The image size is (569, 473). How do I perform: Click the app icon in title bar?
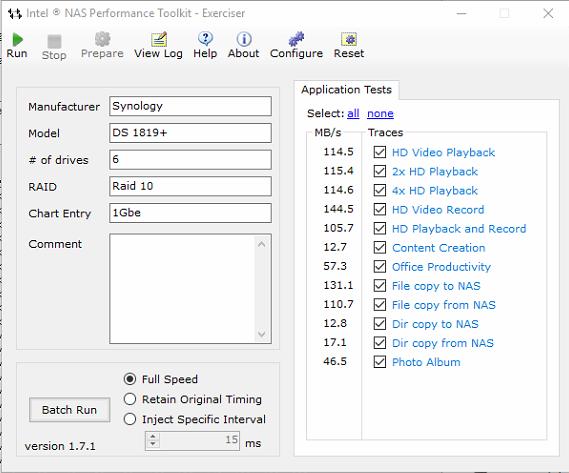click(15, 14)
